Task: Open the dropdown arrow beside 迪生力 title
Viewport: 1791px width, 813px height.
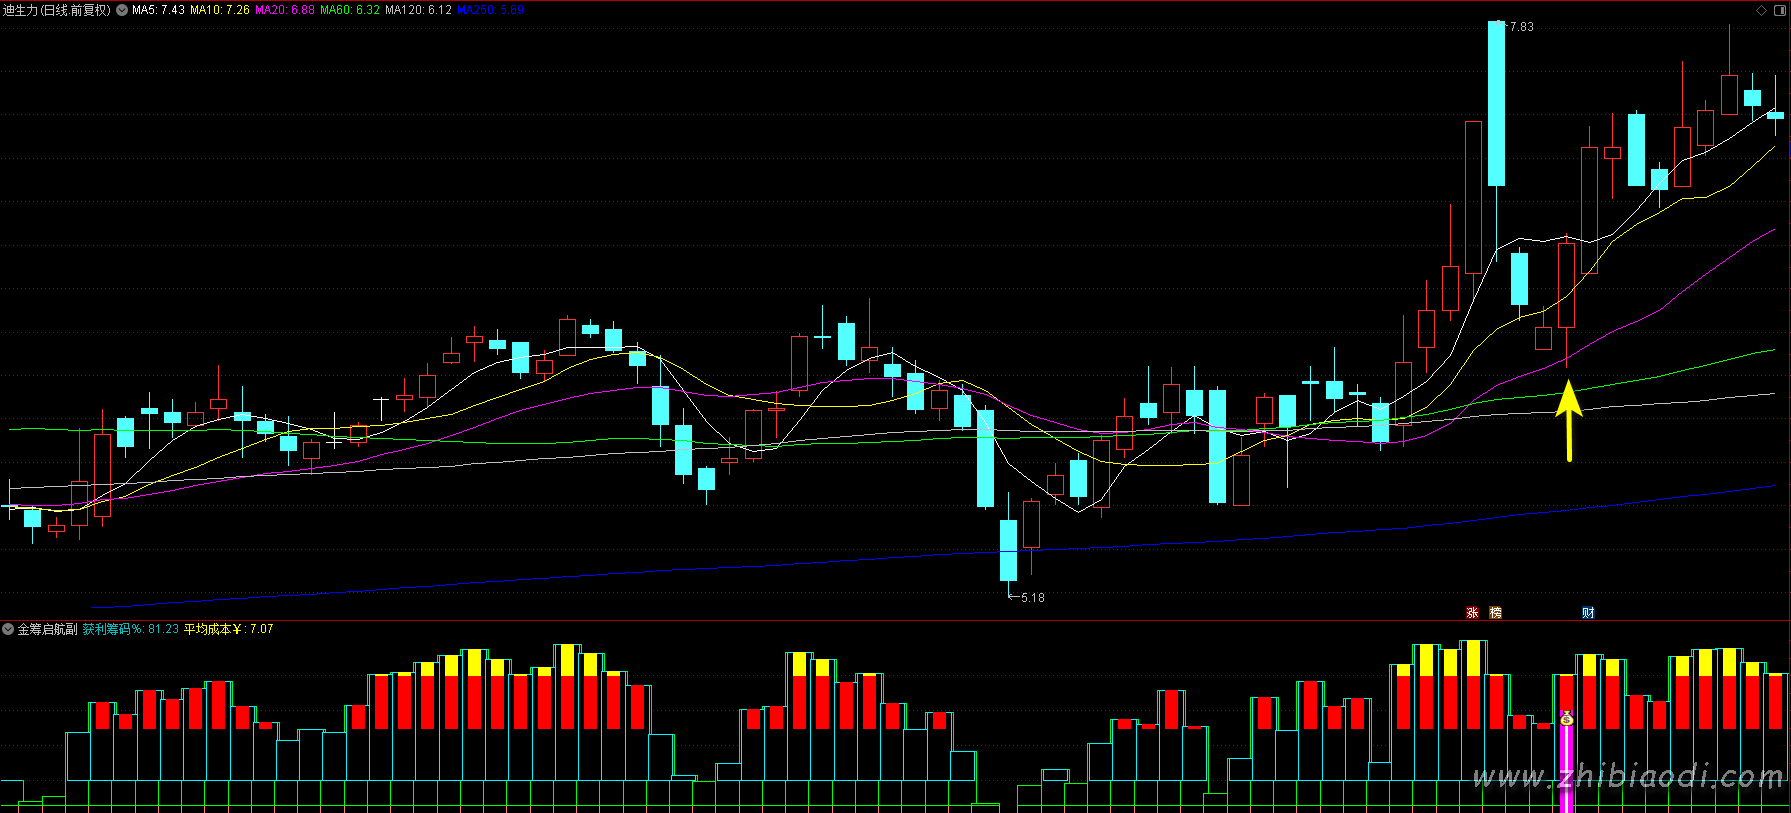Action: [122, 10]
